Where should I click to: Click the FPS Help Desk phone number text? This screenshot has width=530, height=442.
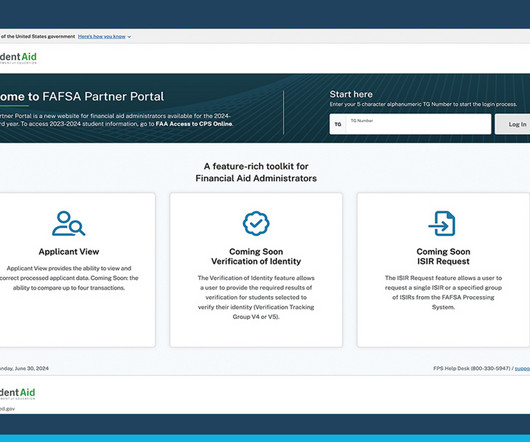pyautogui.click(x=472, y=368)
